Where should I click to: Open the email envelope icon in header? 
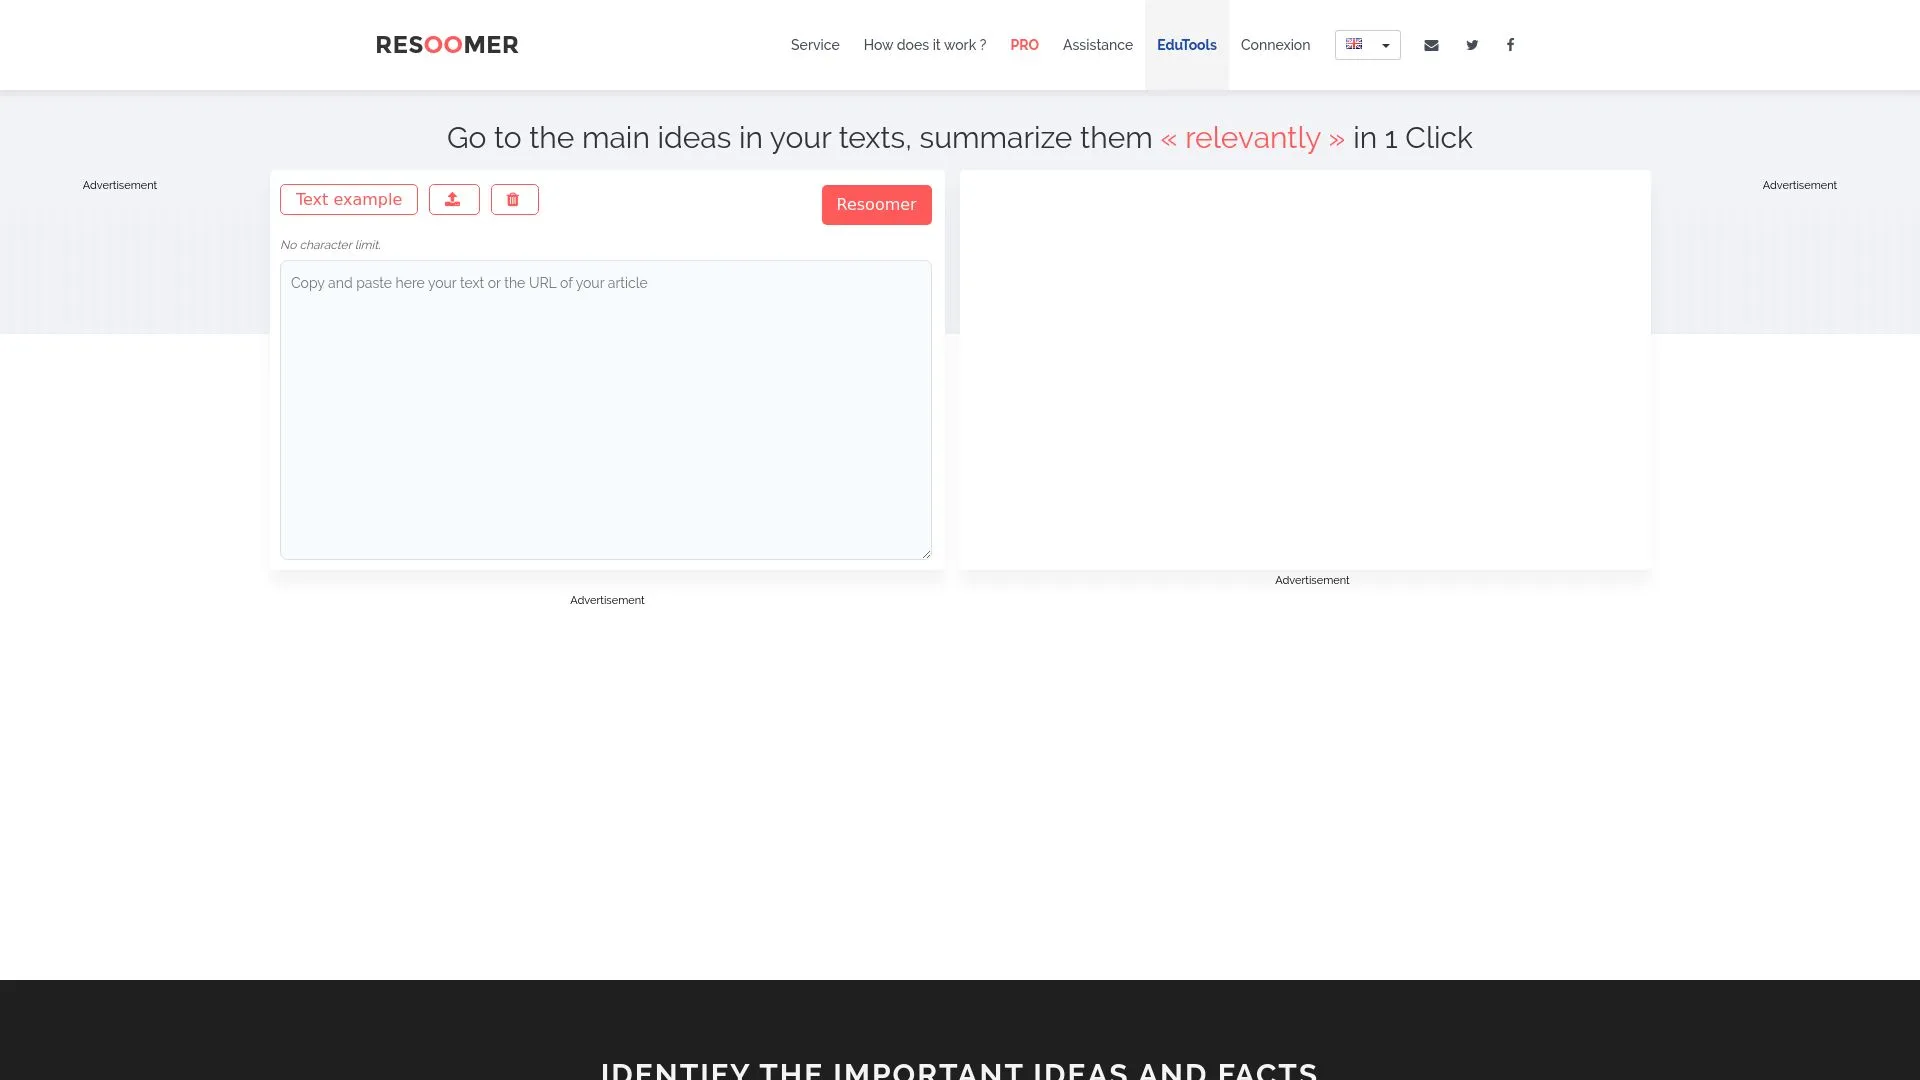click(1431, 45)
